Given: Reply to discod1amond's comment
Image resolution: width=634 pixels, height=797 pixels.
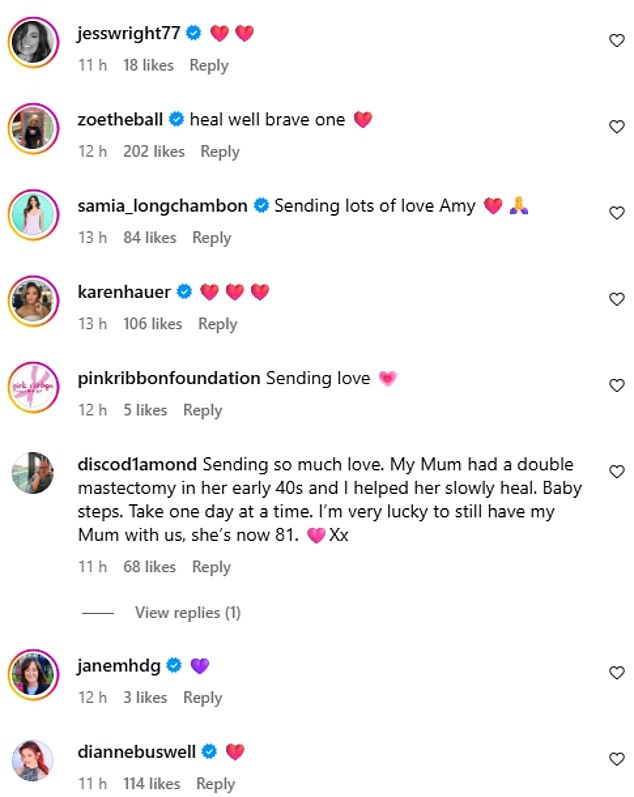Looking at the screenshot, I should click(211, 567).
